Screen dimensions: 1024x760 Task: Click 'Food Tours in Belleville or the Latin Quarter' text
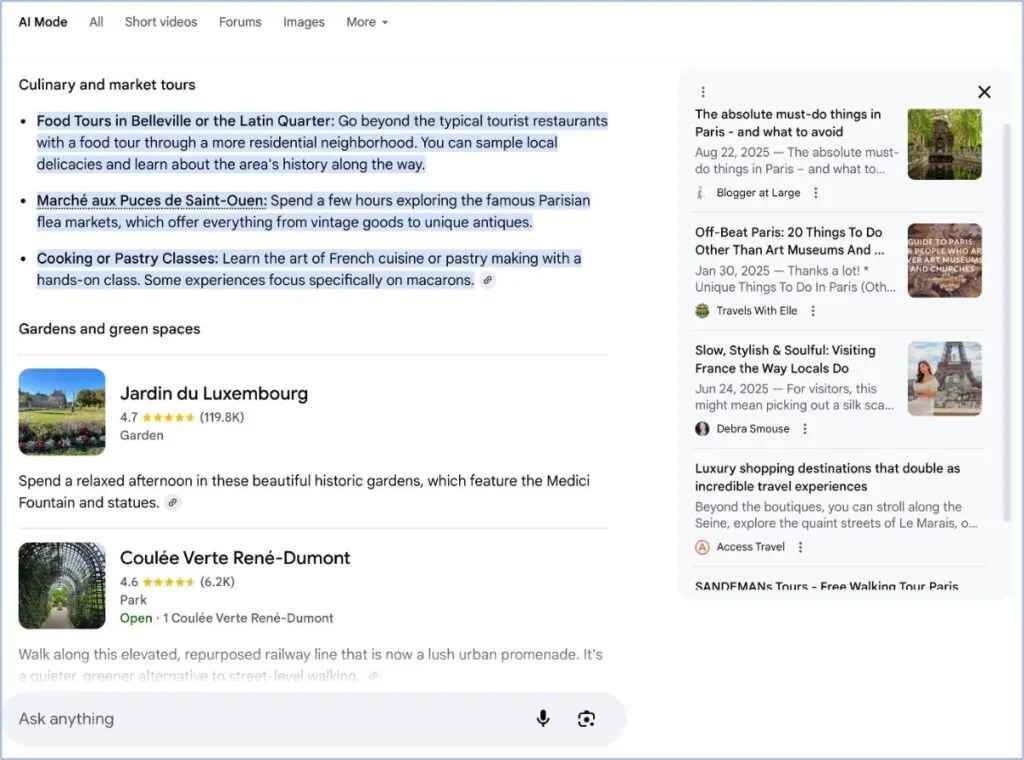point(185,121)
